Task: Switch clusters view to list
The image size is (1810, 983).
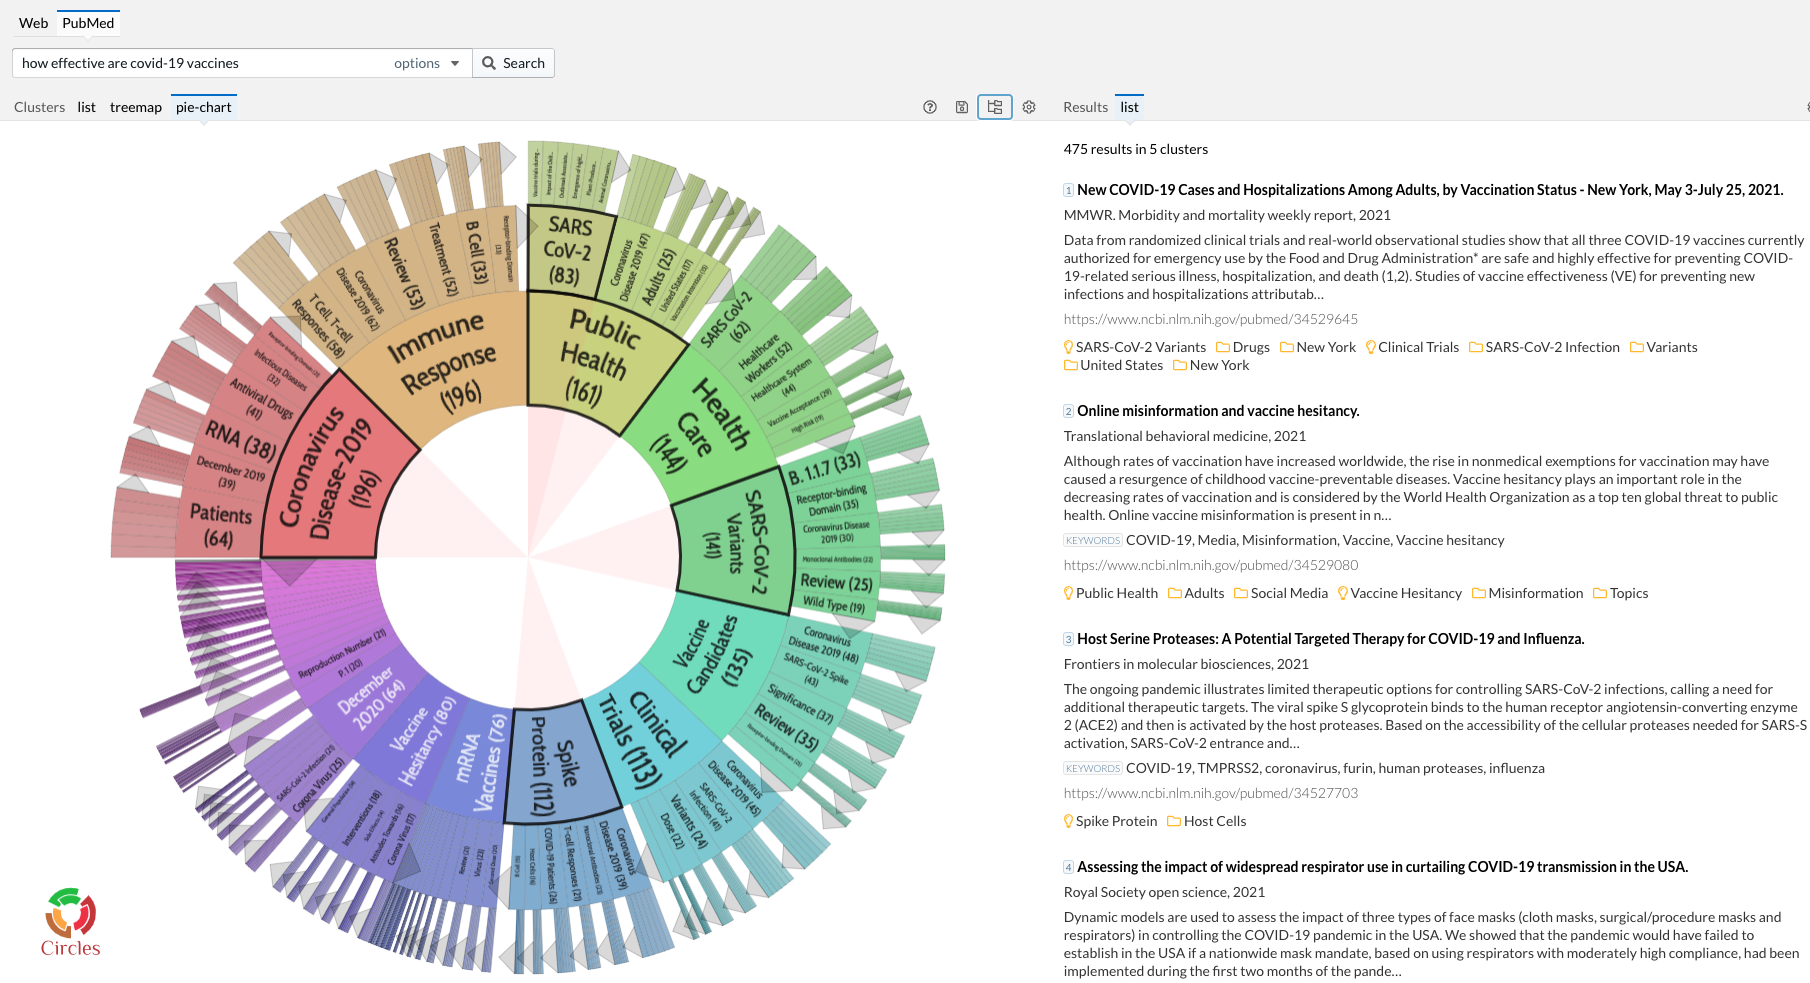Action: (x=87, y=107)
